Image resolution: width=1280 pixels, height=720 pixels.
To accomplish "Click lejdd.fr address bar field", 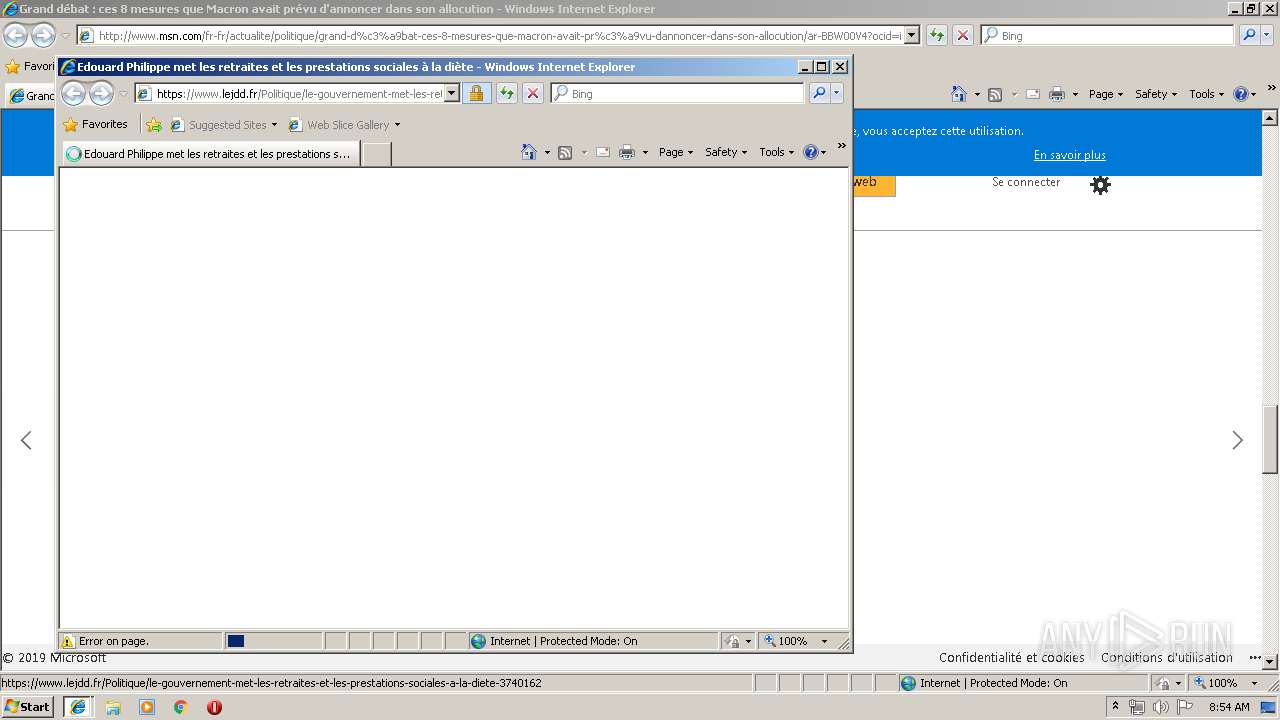I will coord(298,93).
